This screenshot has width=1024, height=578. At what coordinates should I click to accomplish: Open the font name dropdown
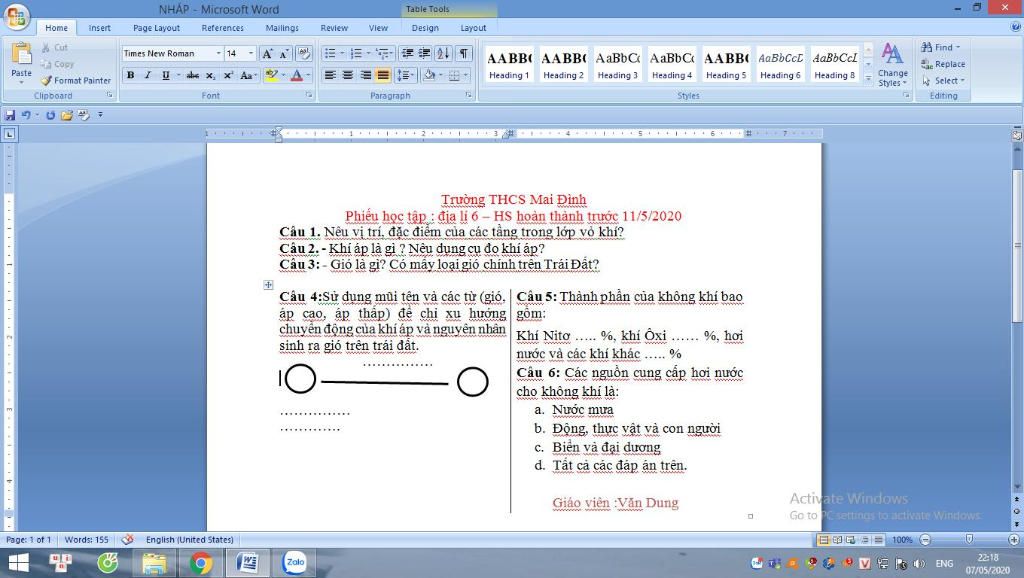point(218,54)
